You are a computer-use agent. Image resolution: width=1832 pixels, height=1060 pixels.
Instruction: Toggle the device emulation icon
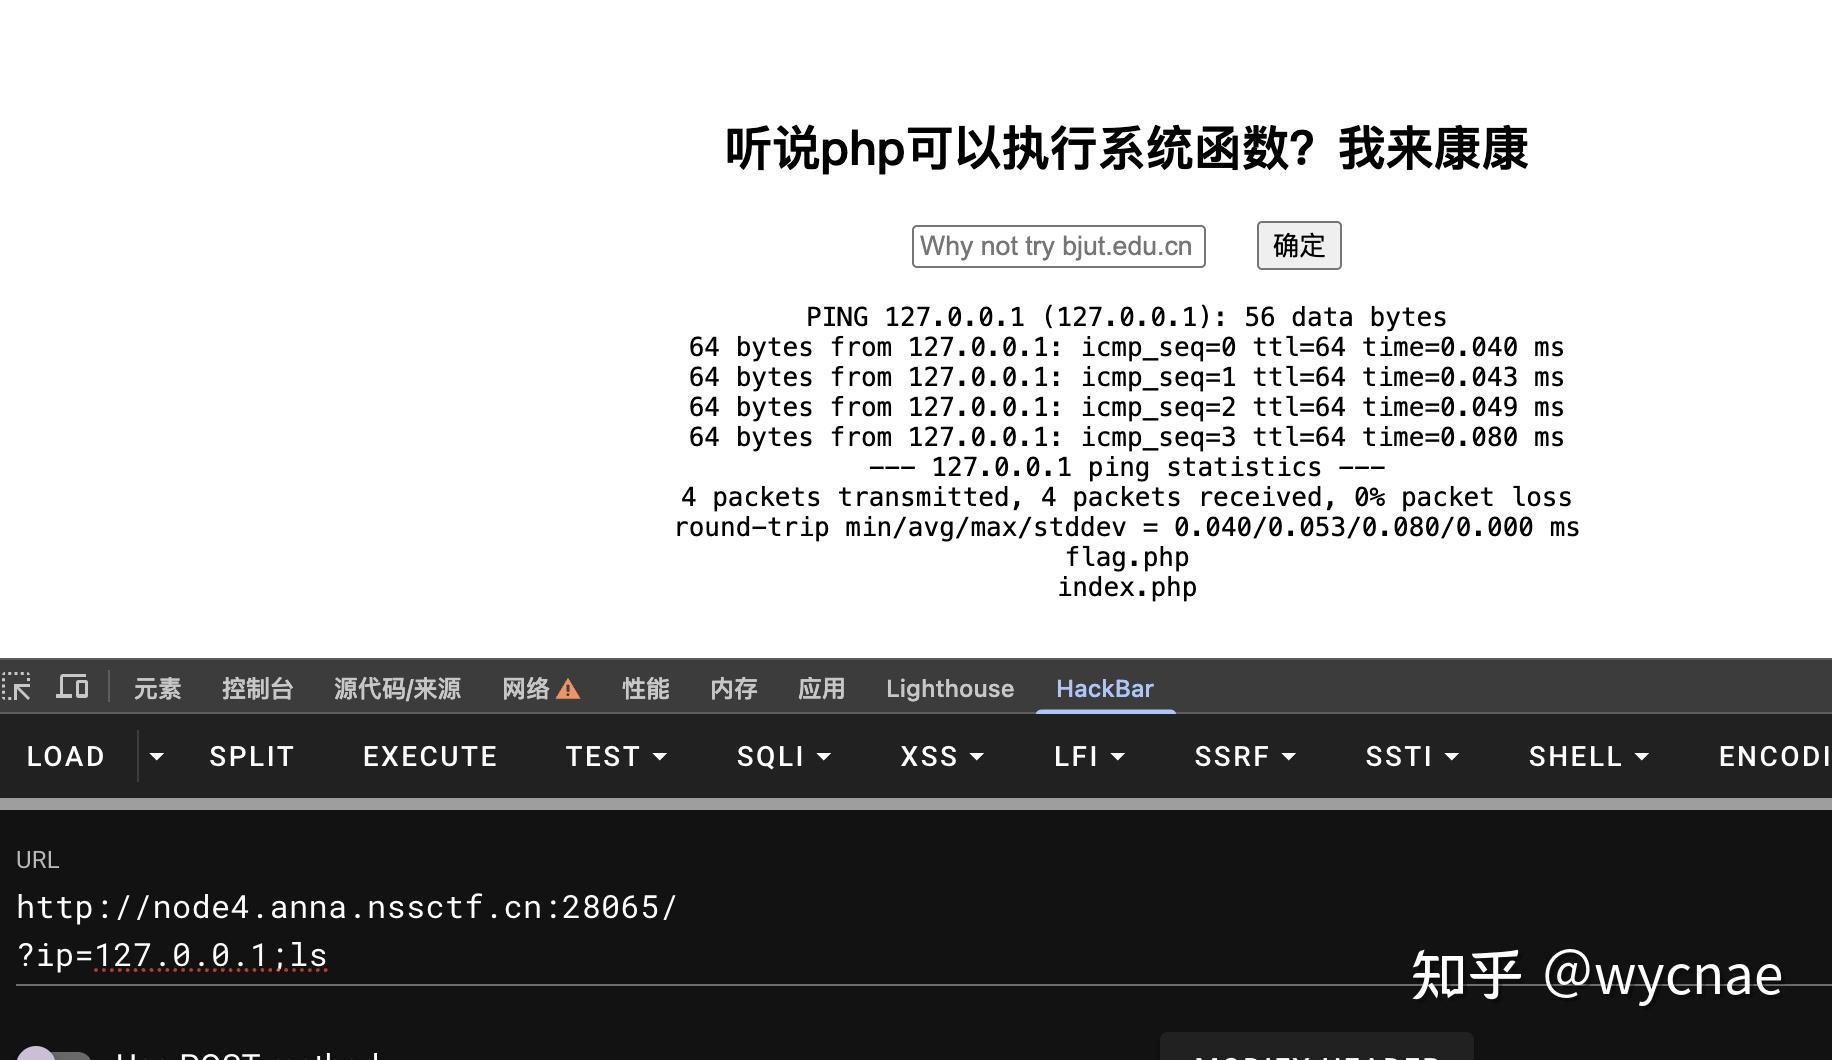click(x=71, y=687)
